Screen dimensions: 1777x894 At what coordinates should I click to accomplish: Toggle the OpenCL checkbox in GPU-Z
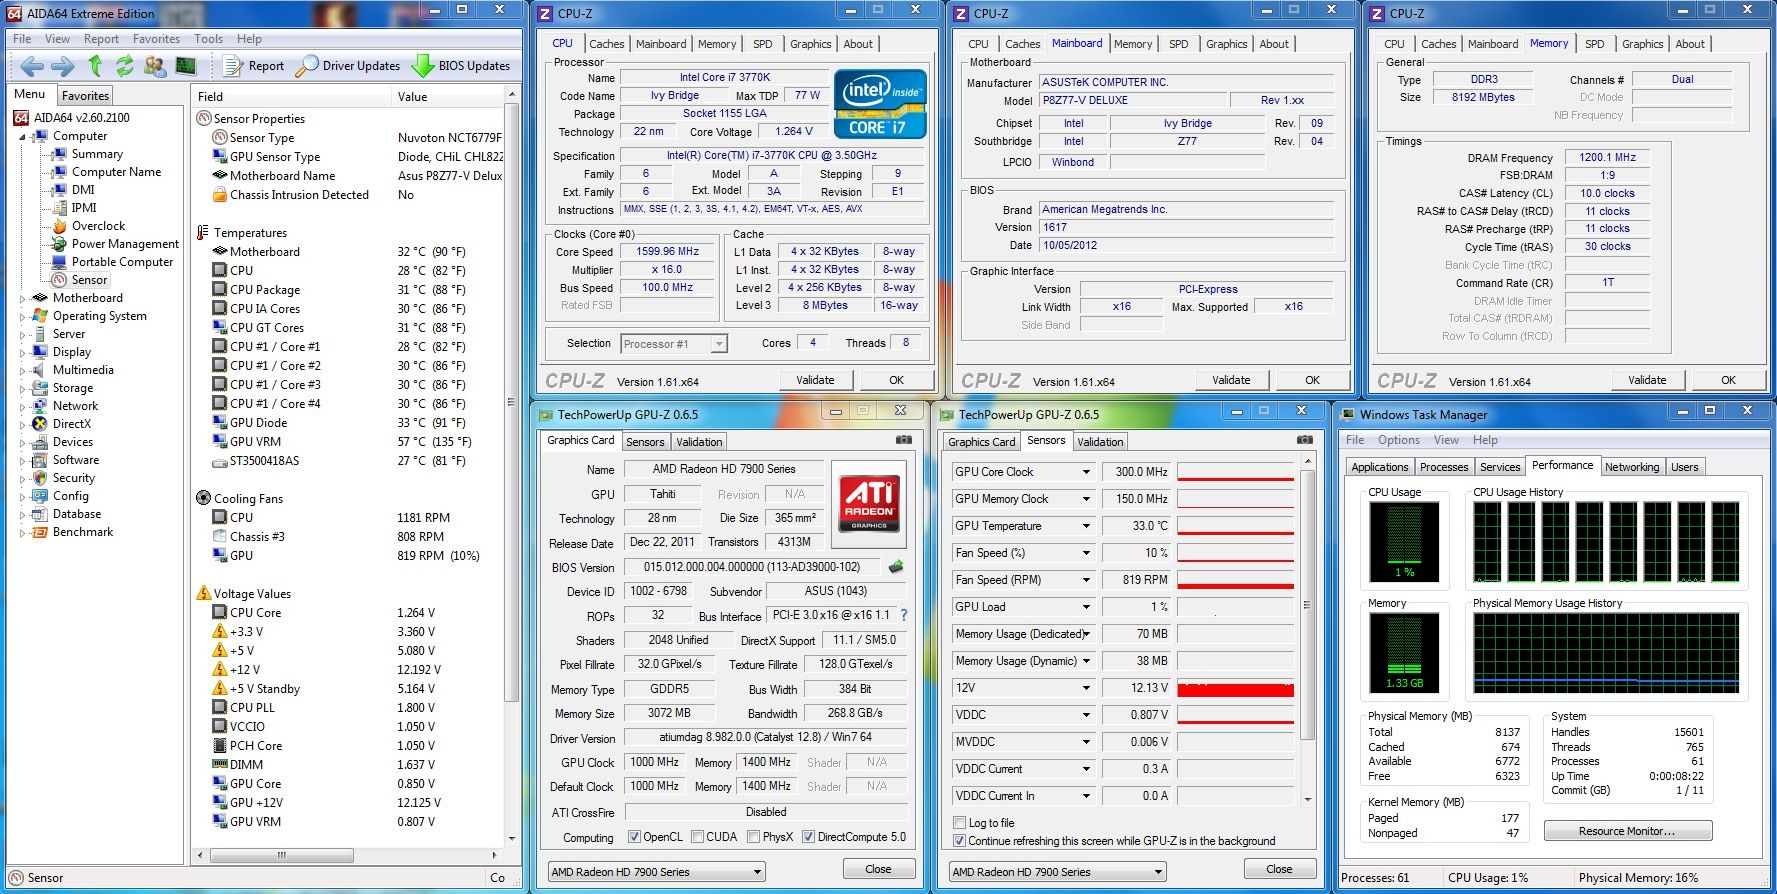point(634,837)
